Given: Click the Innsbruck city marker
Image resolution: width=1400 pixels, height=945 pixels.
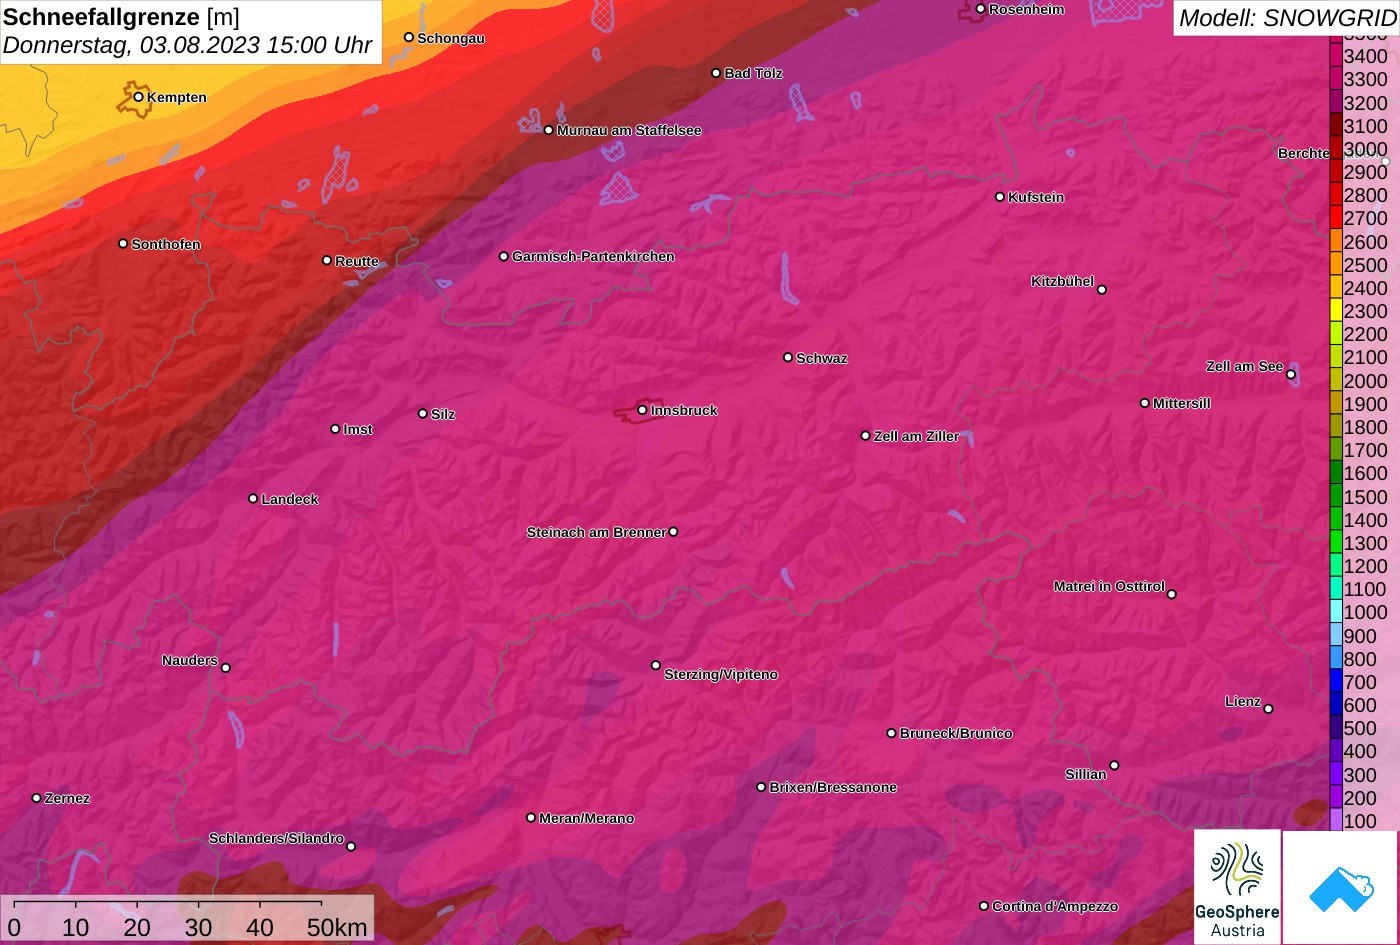Looking at the screenshot, I should click(x=642, y=410).
